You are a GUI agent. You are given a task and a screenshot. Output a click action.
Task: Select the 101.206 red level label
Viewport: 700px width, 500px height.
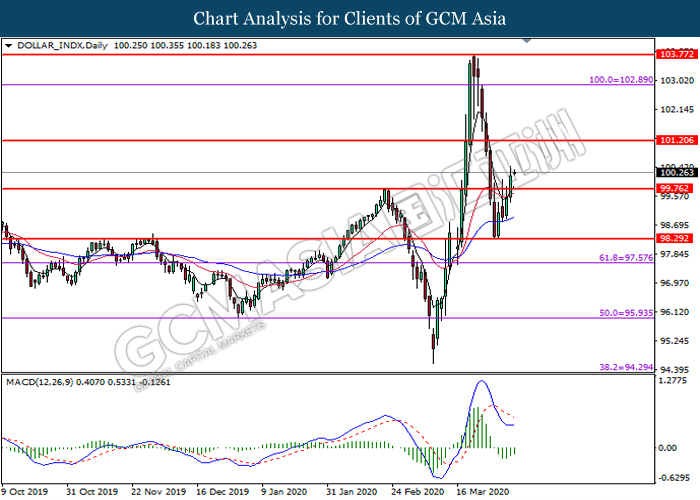pyautogui.click(x=677, y=140)
